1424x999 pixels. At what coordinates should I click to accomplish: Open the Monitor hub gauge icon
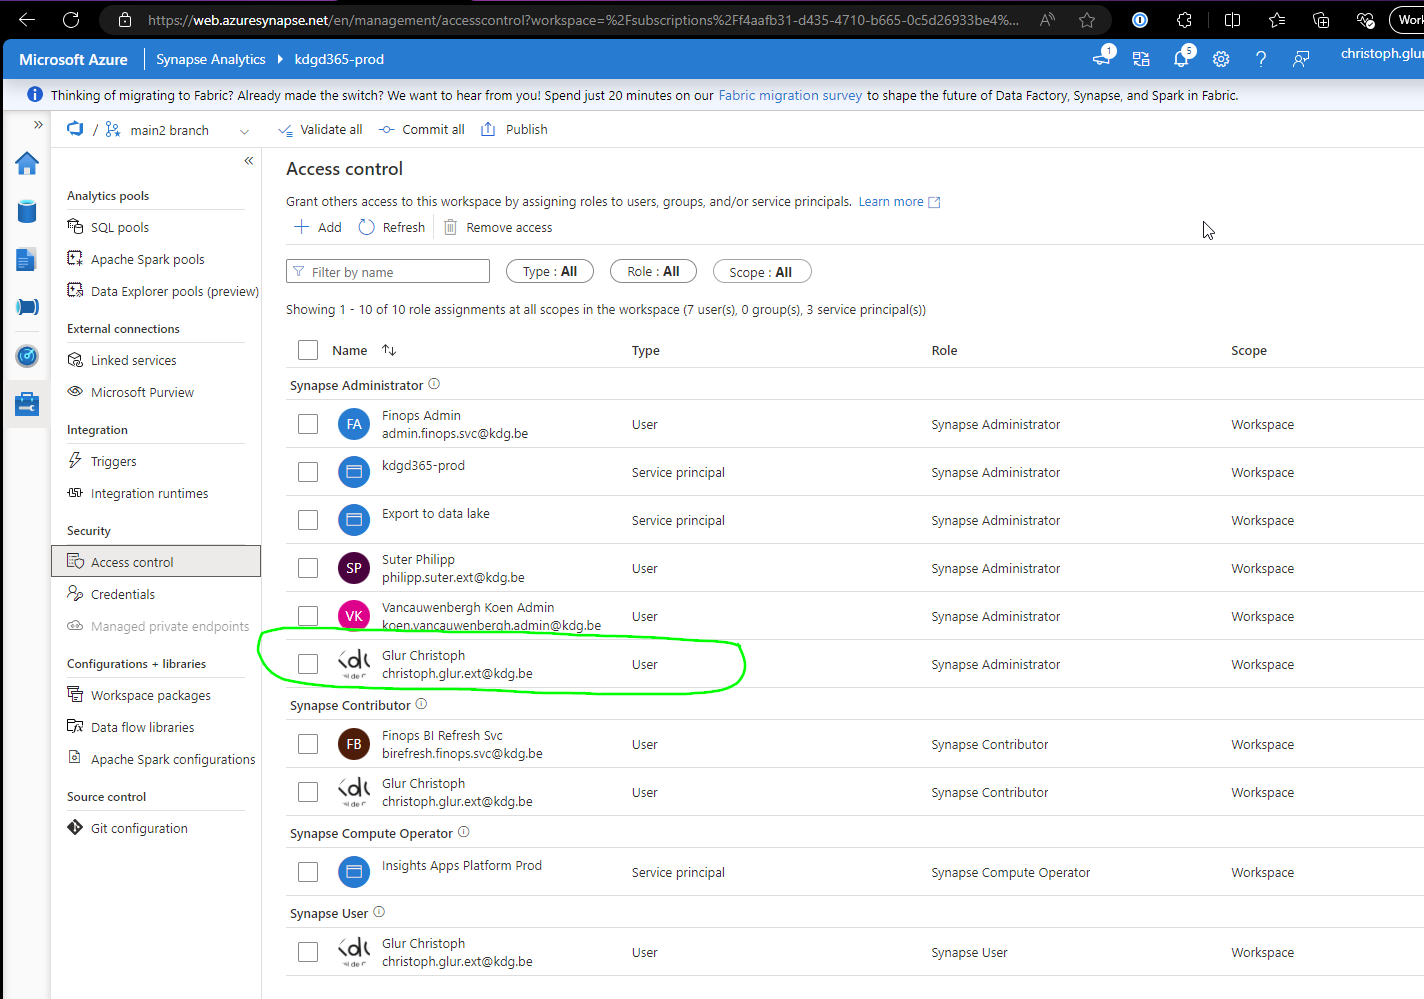point(27,355)
